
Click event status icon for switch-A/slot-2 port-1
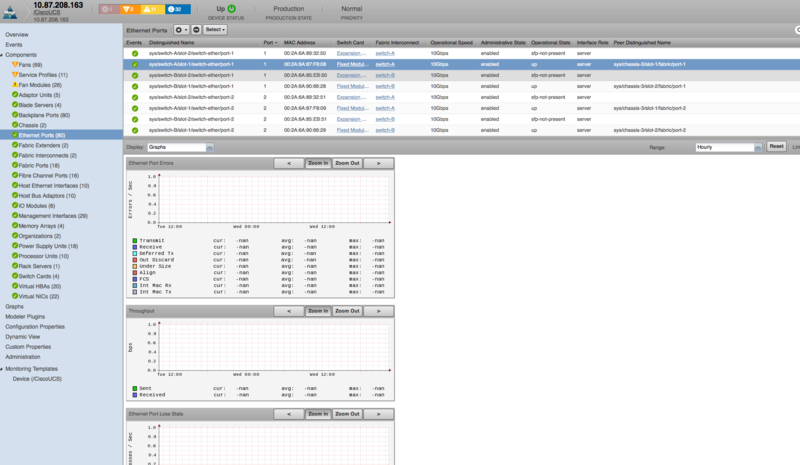coord(135,54)
